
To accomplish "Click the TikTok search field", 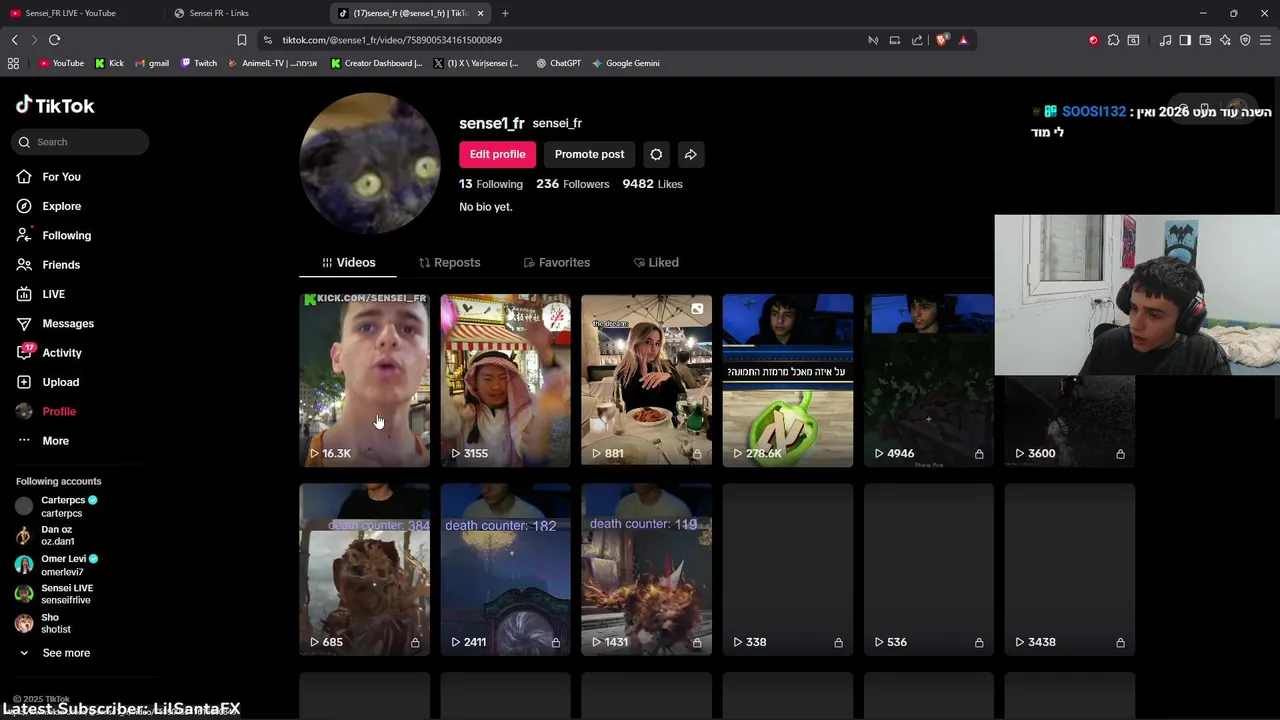I will [80, 142].
